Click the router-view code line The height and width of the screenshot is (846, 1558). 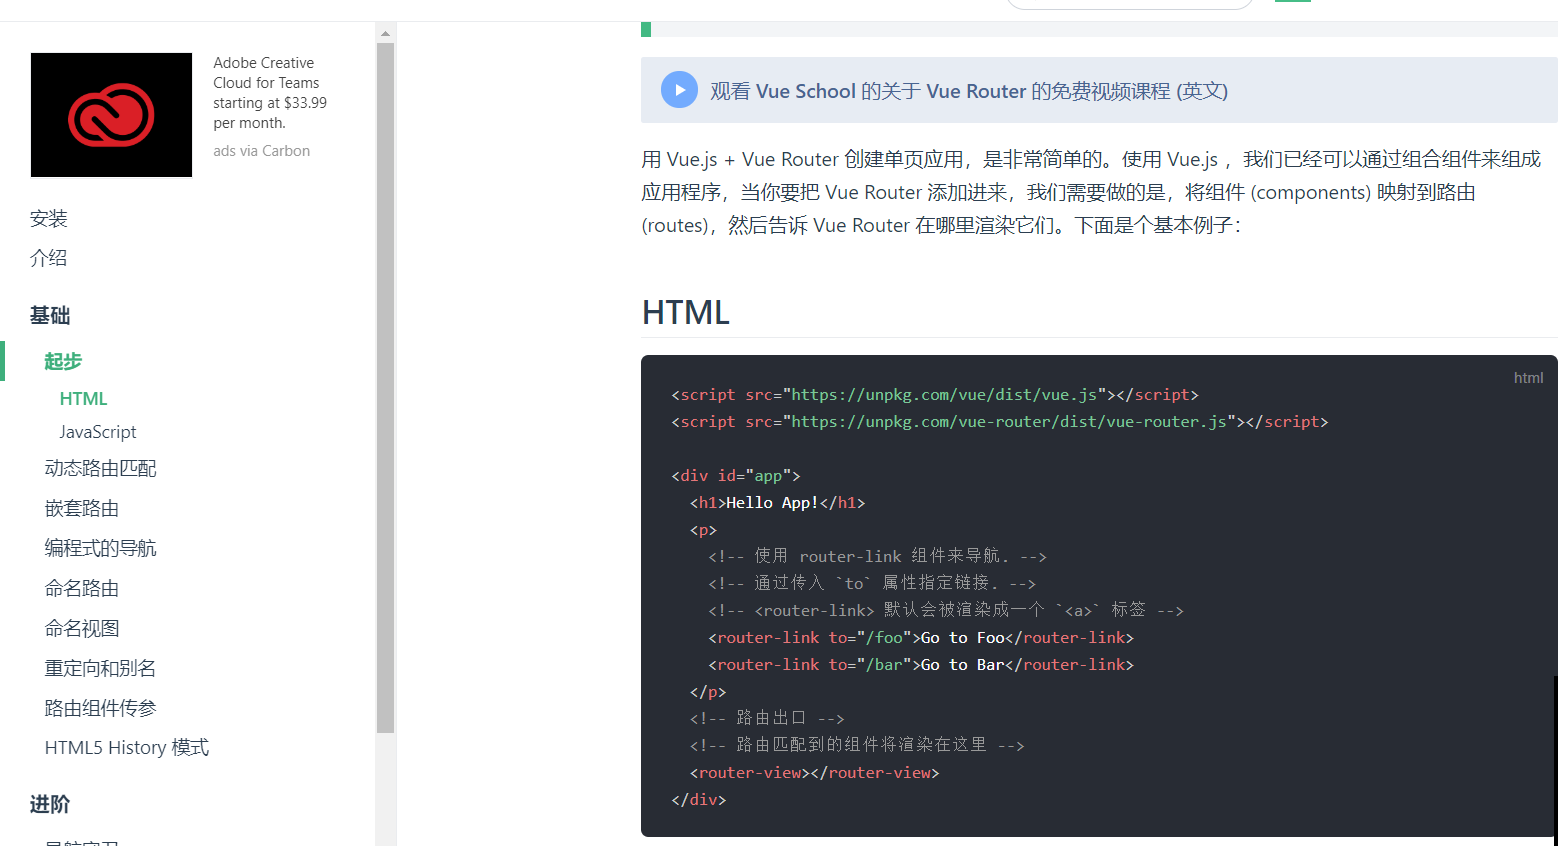click(814, 773)
